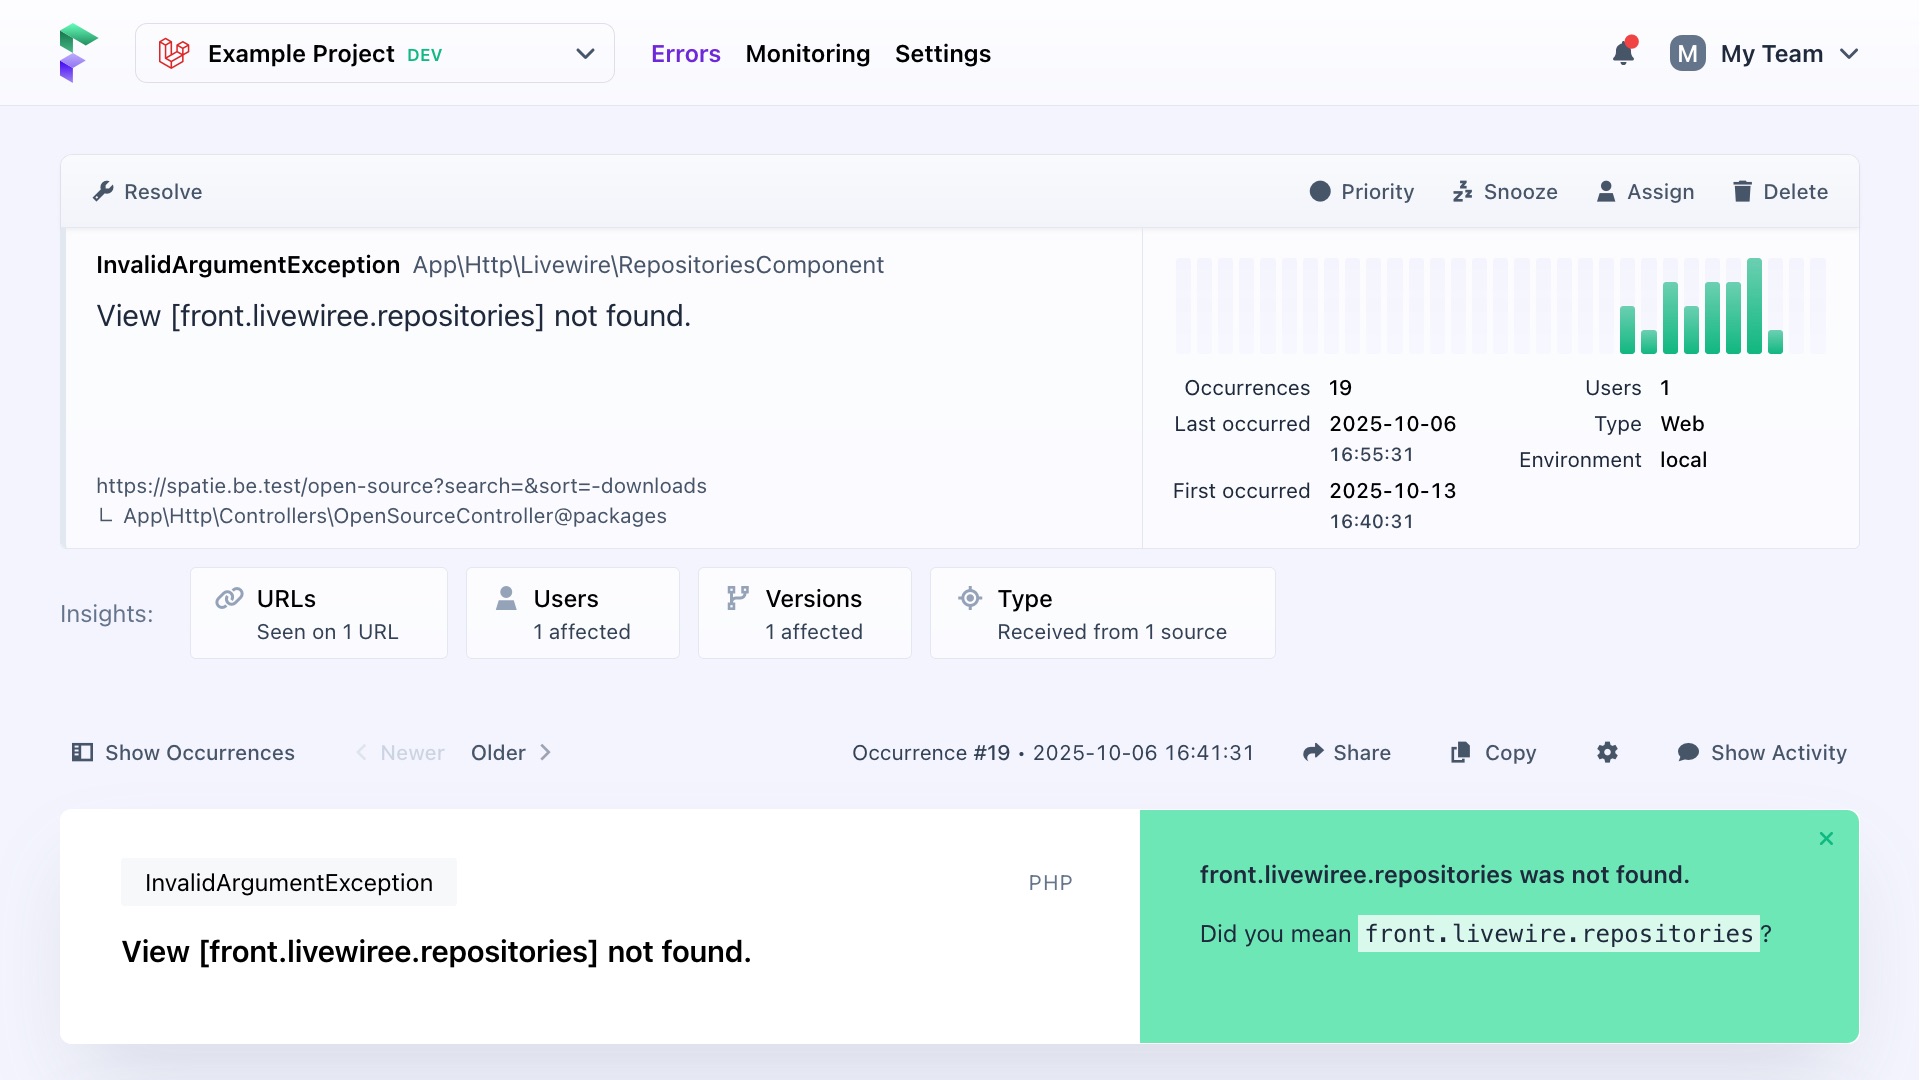Dismiss the green suggestion panel
The image size is (1920, 1080).
pyautogui.click(x=1826, y=838)
